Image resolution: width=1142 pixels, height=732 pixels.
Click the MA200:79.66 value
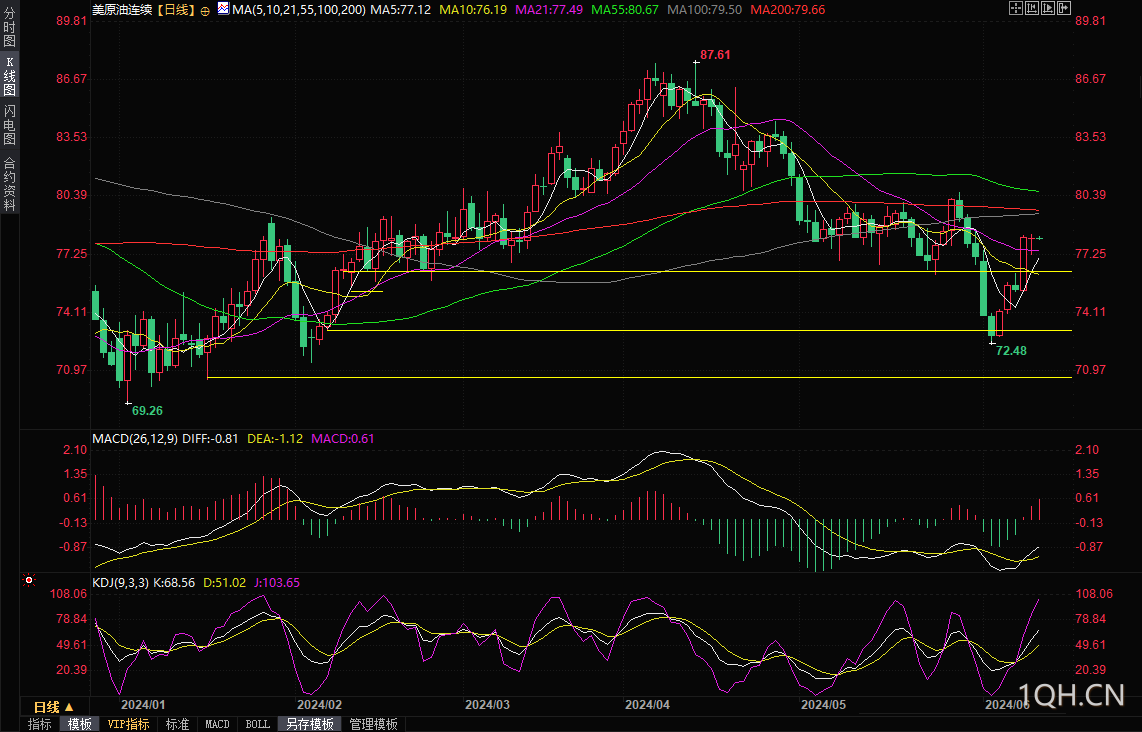coord(788,10)
